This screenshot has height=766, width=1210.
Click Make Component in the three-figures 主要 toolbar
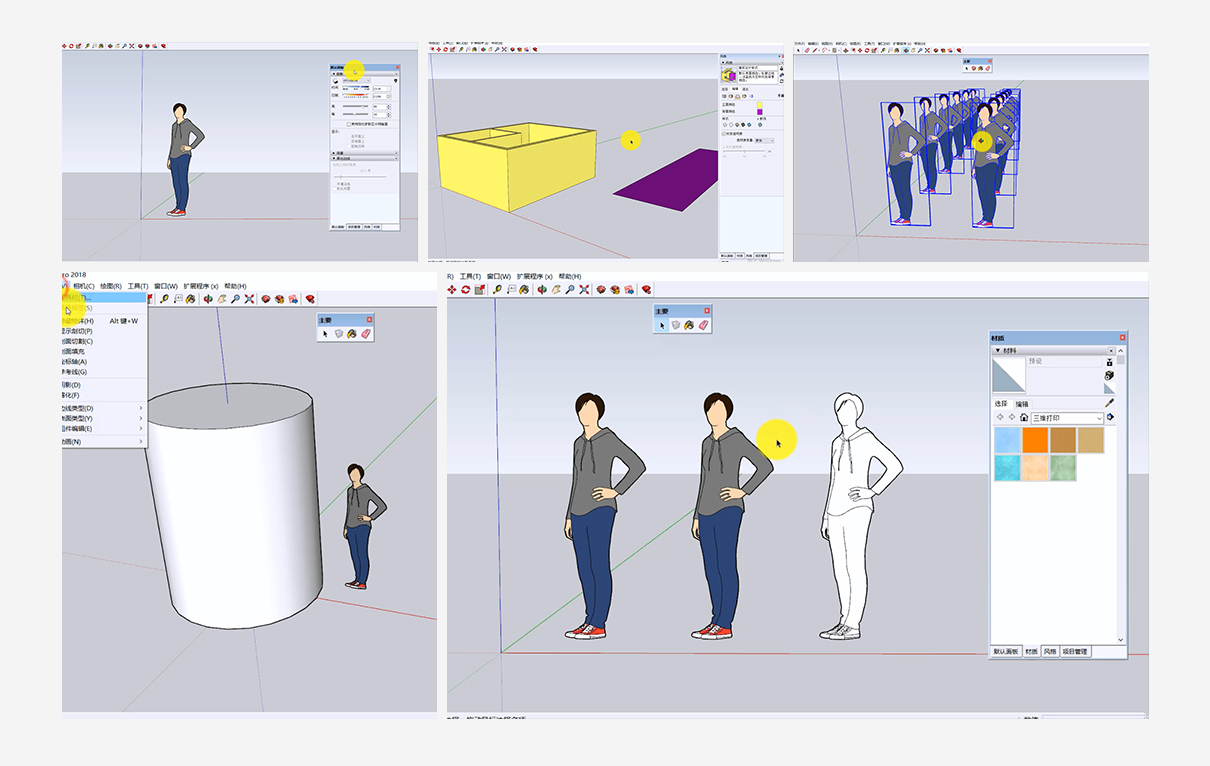pyautogui.click(x=676, y=325)
